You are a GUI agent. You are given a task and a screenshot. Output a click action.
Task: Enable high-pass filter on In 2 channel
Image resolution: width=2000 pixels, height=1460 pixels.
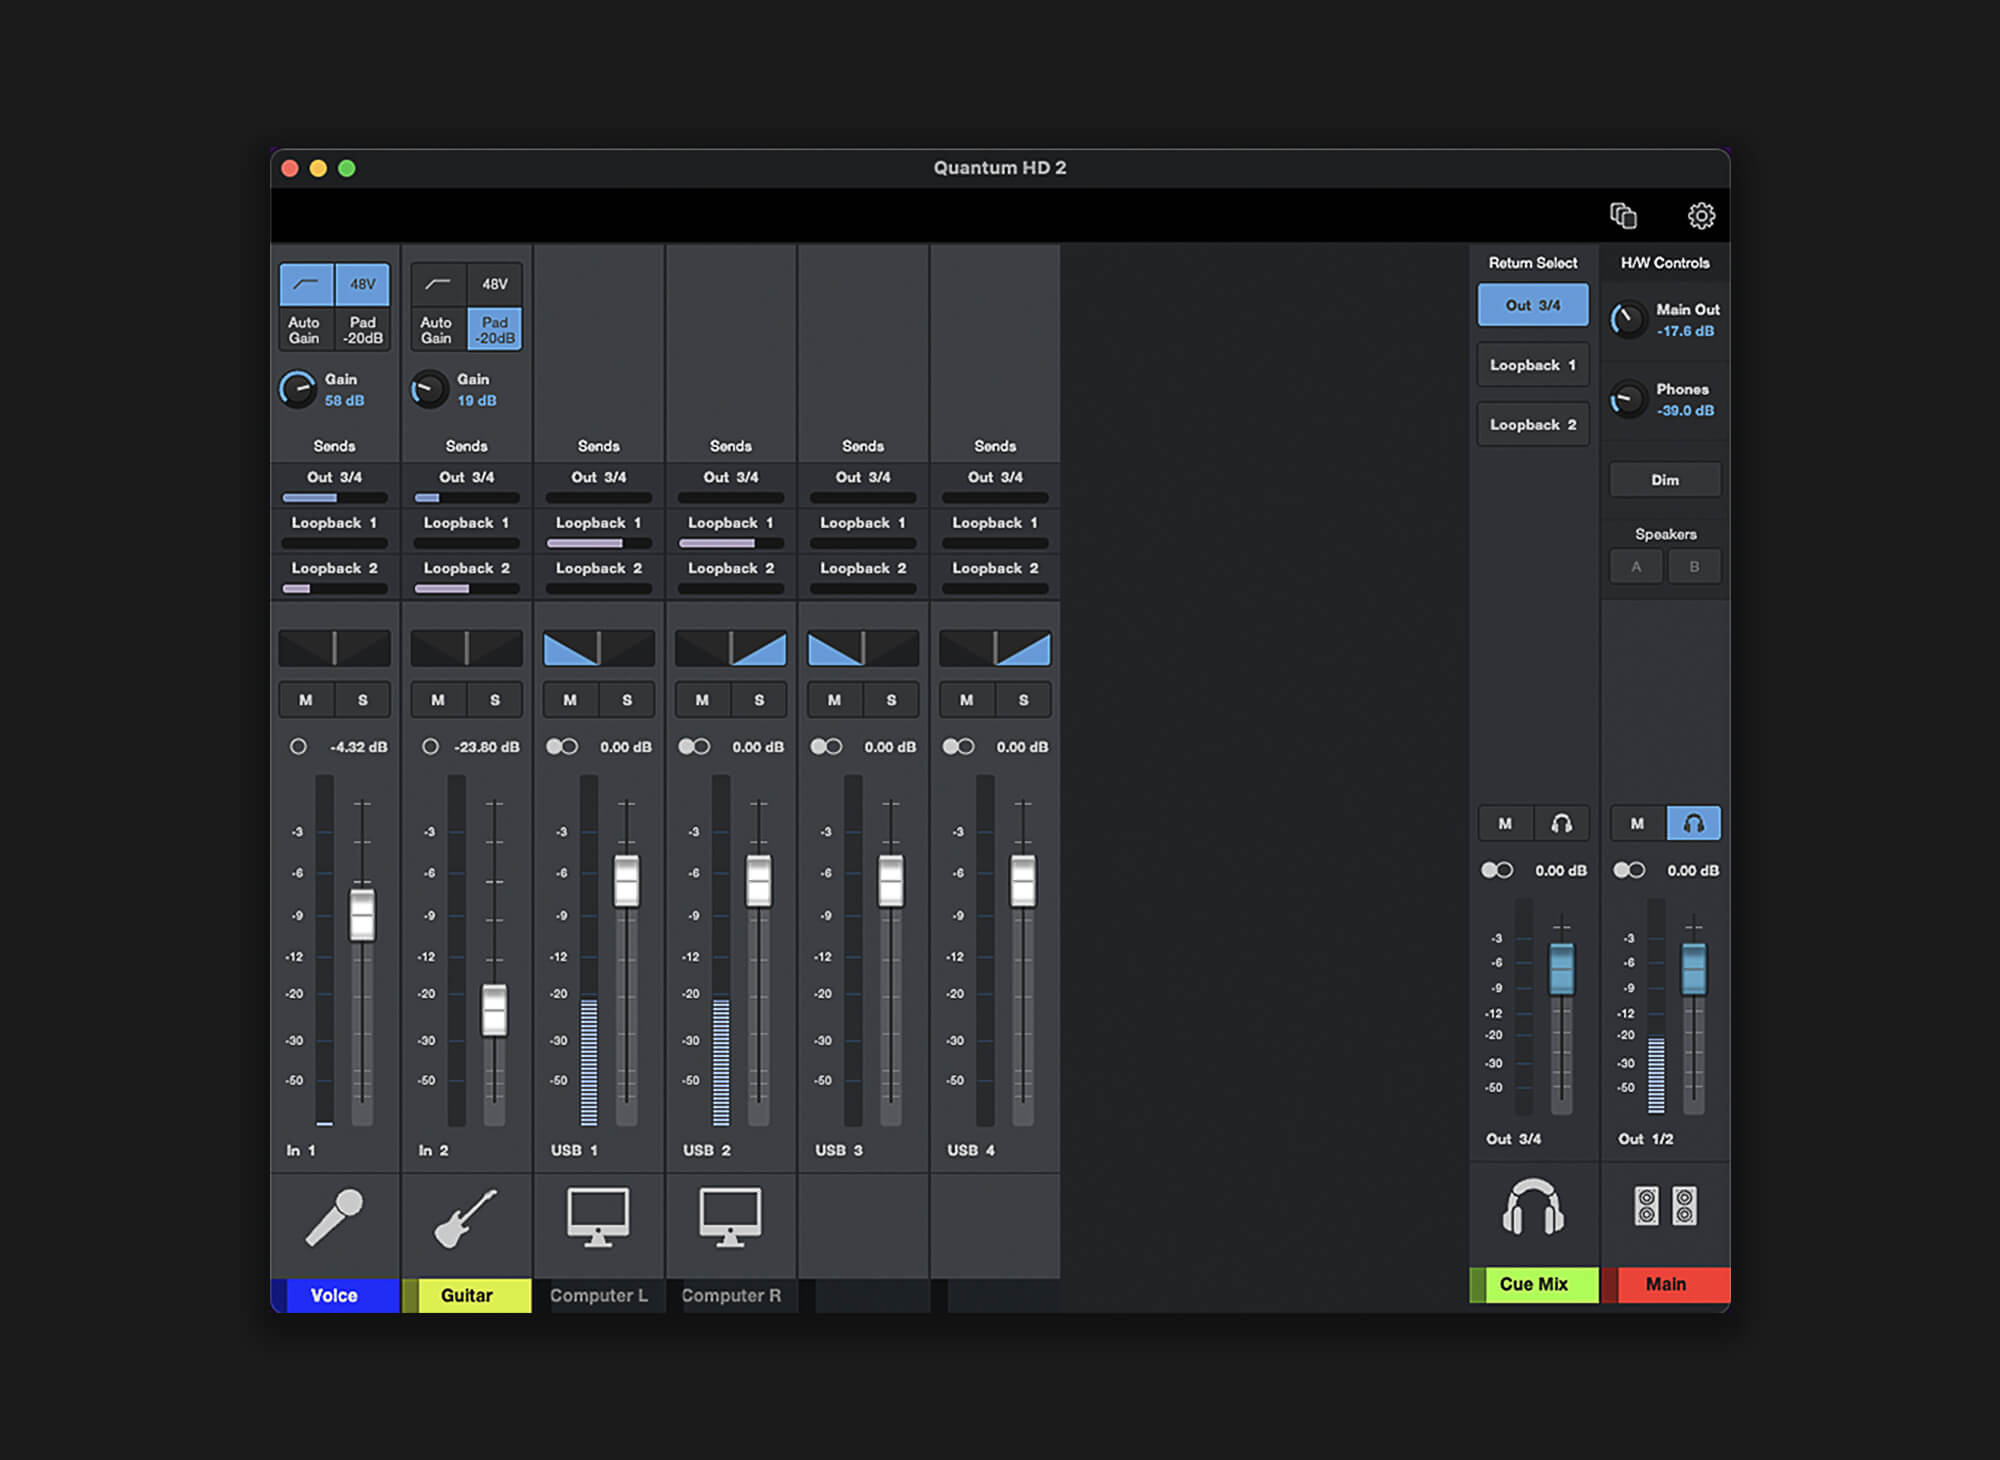[x=438, y=284]
